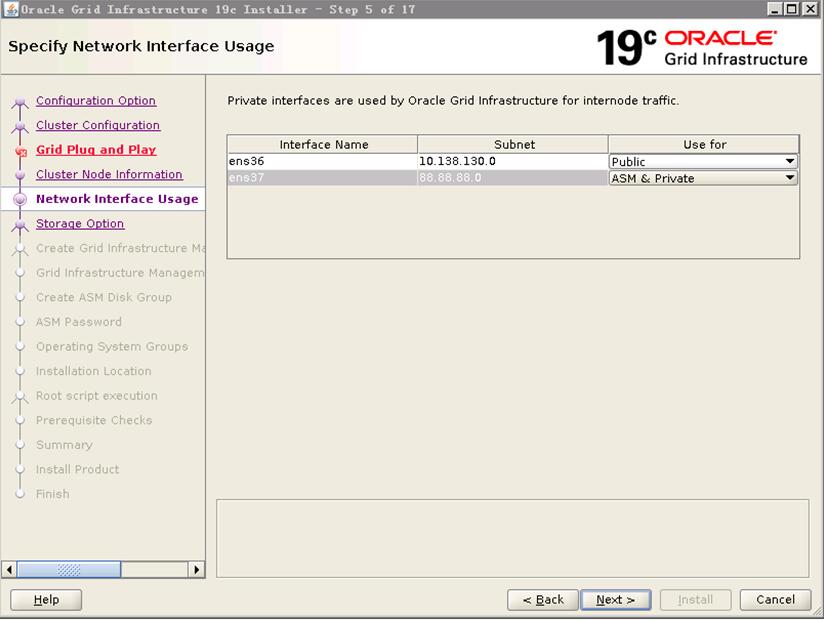
Task: Minimize the installer window
Action: click(x=774, y=9)
